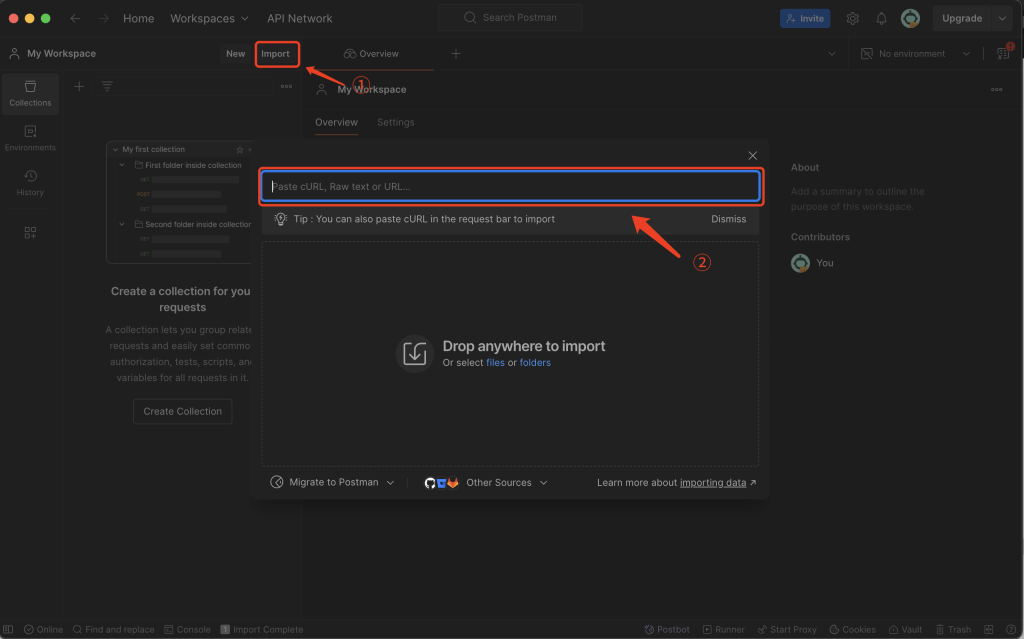The width and height of the screenshot is (1024, 639).
Task: Open the configure workspace sidebar grid icon
Action: 30,233
